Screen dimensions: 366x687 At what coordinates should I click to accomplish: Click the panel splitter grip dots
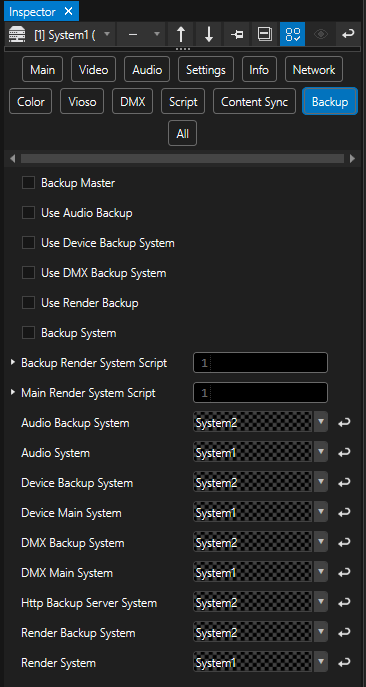(x=183, y=49)
